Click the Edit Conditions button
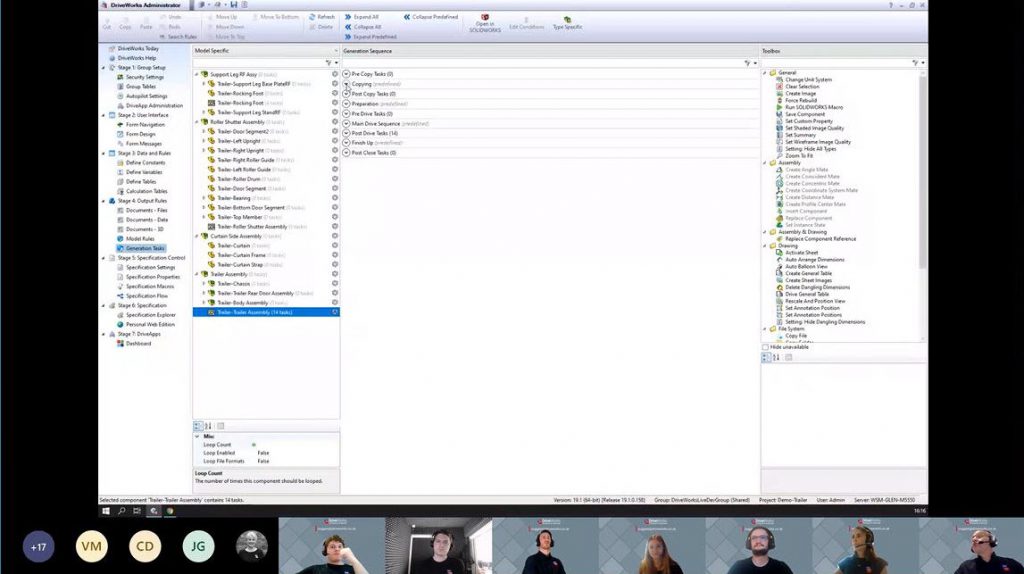 526,22
